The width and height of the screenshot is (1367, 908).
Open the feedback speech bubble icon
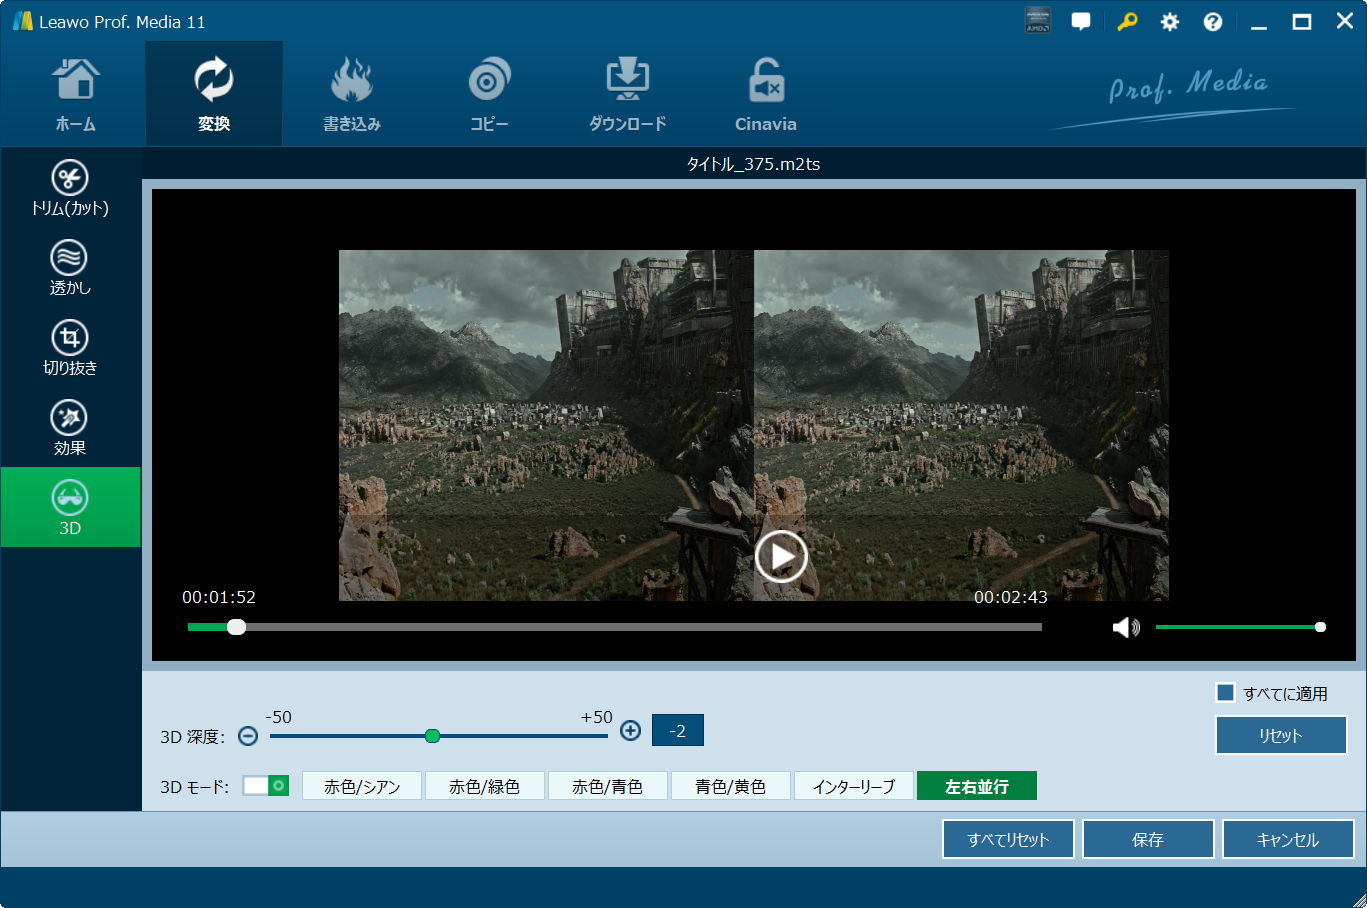pos(1081,22)
